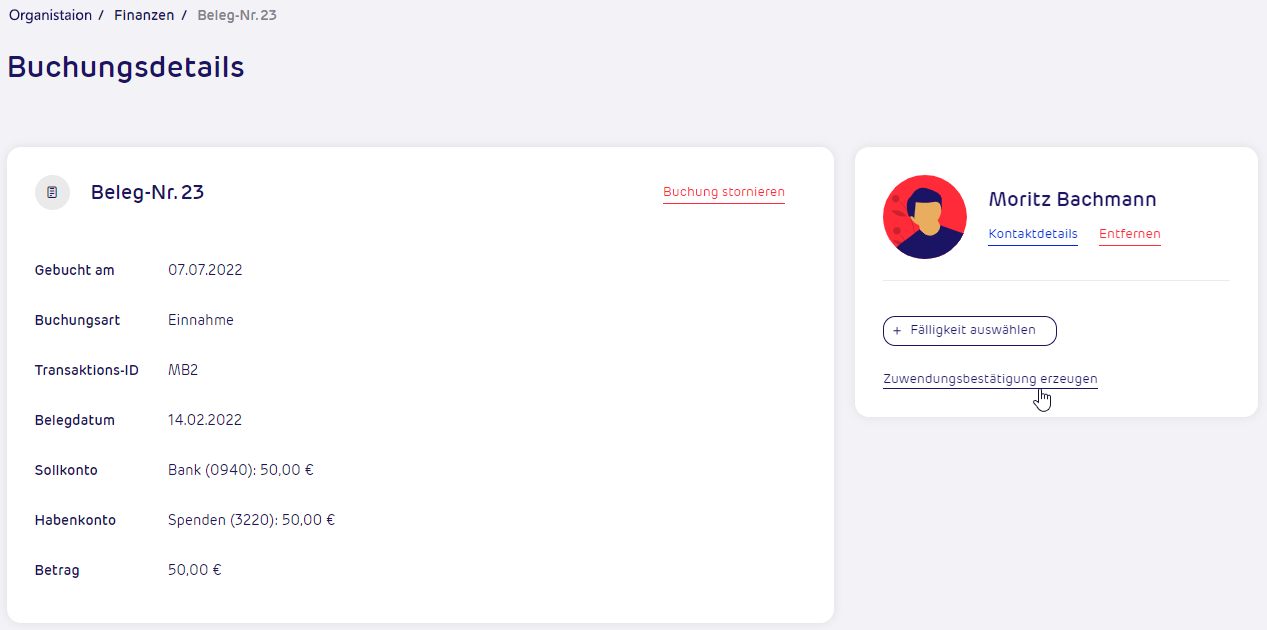Screen dimensions: 1267x630
Task: Click the Betrag value 50,00 €
Action: pos(194,570)
